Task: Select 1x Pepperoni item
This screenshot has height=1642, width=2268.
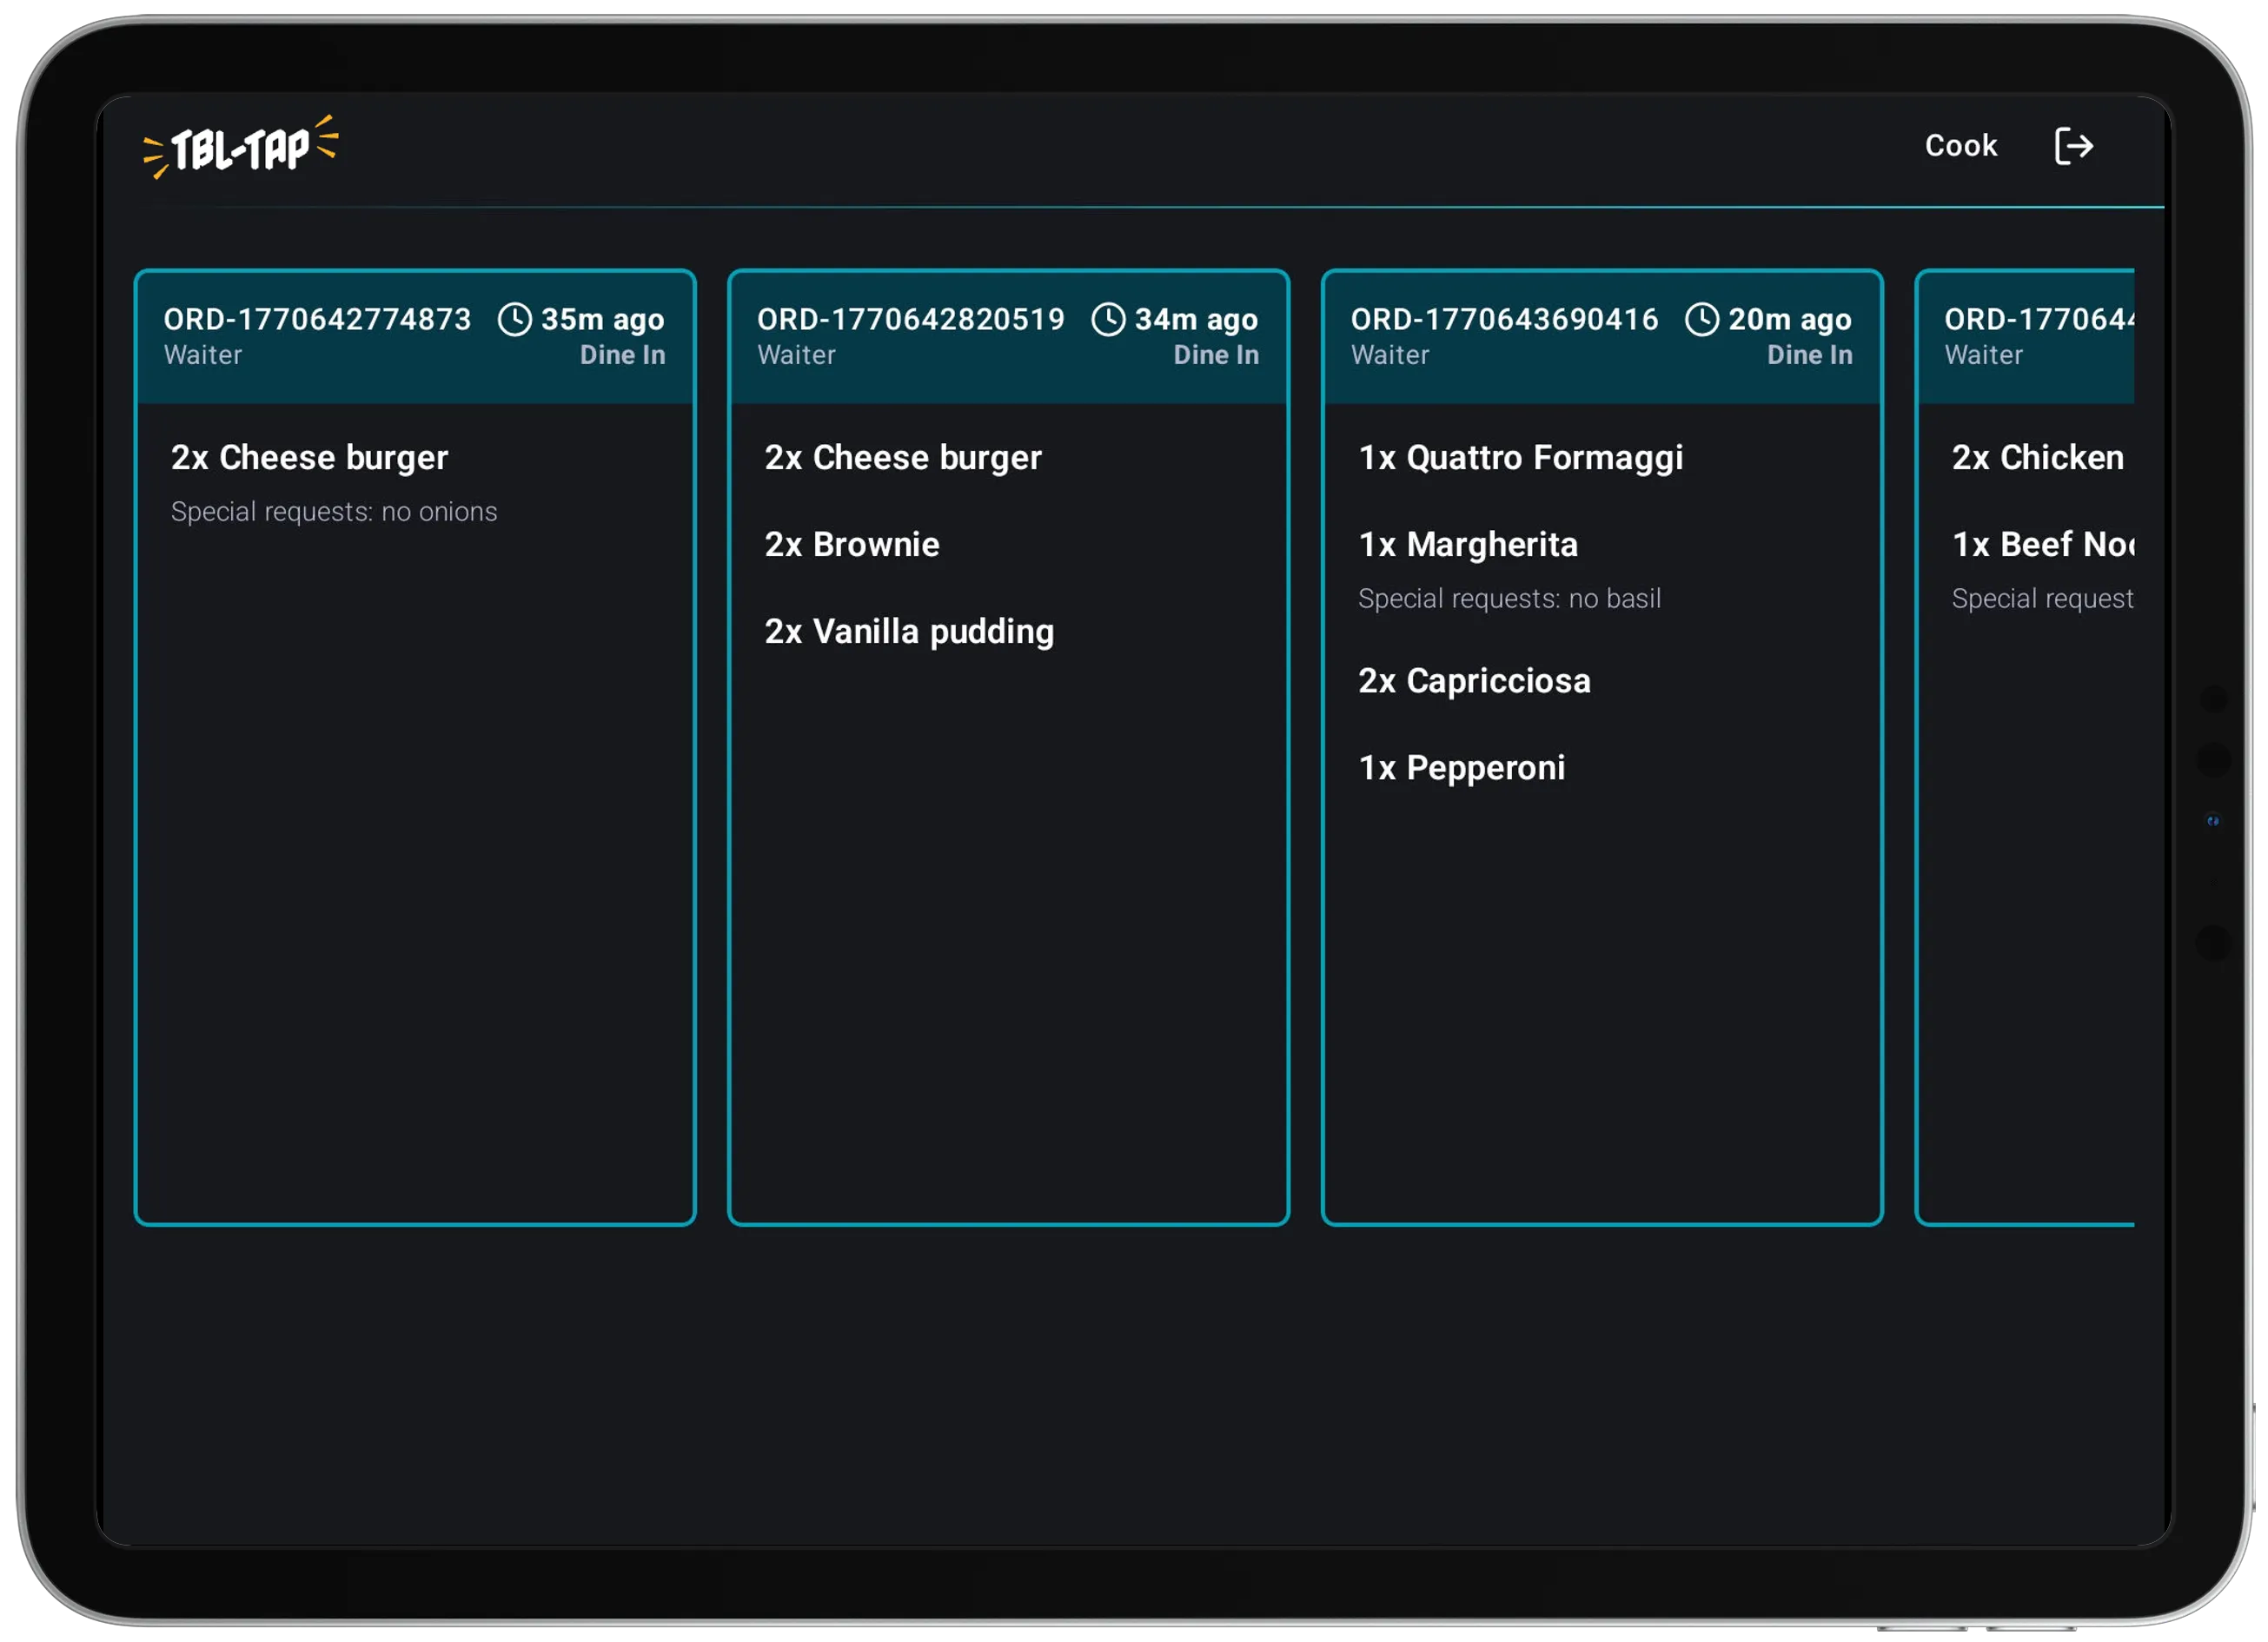Action: (x=1461, y=768)
